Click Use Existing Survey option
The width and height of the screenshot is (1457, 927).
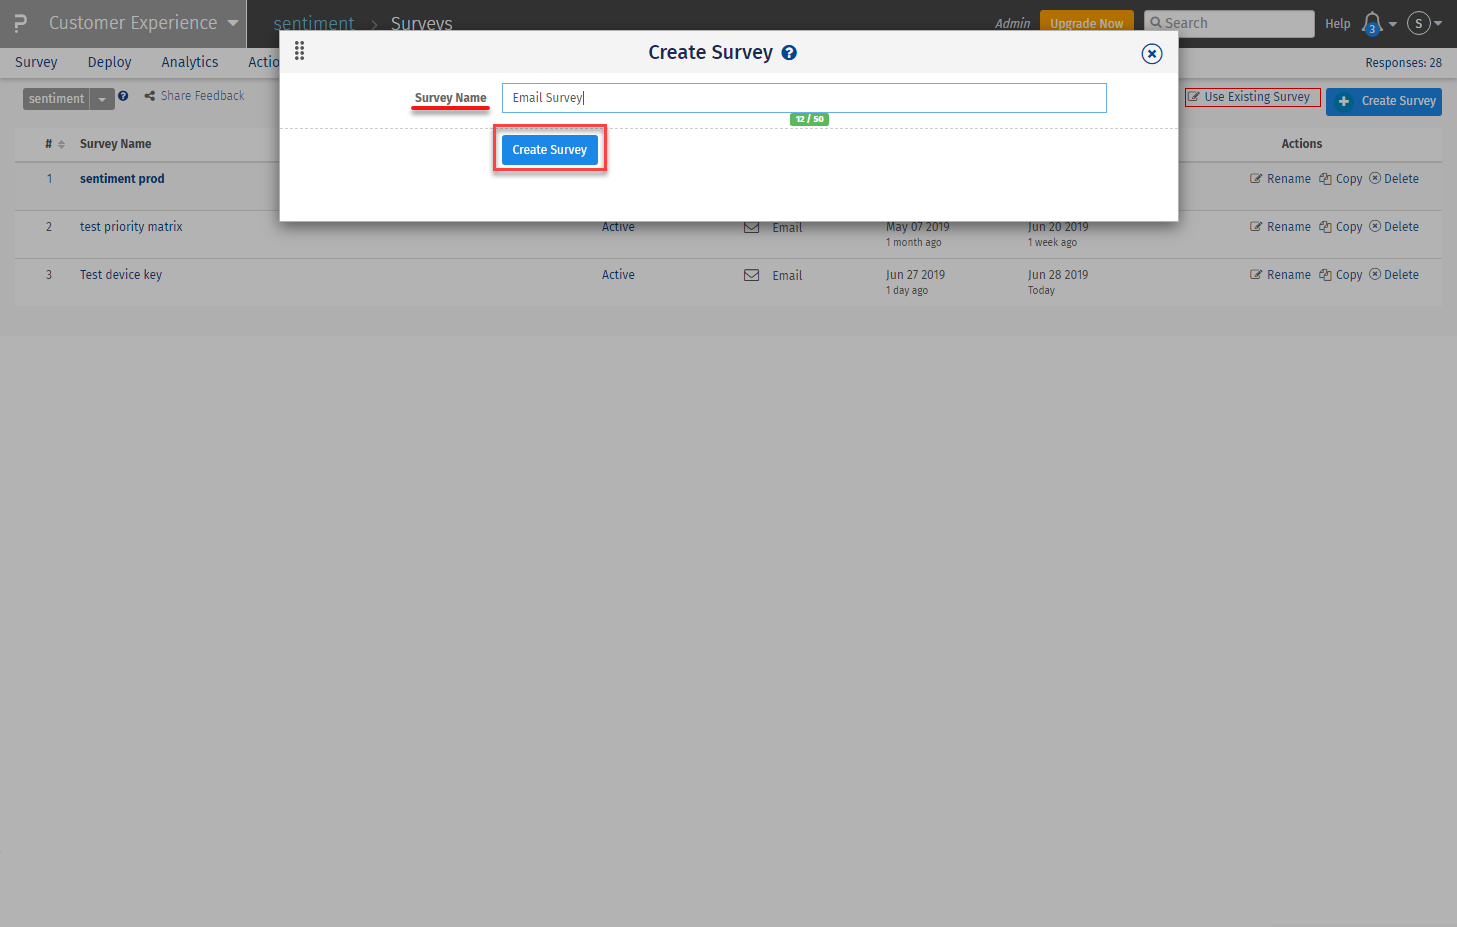point(1252,97)
